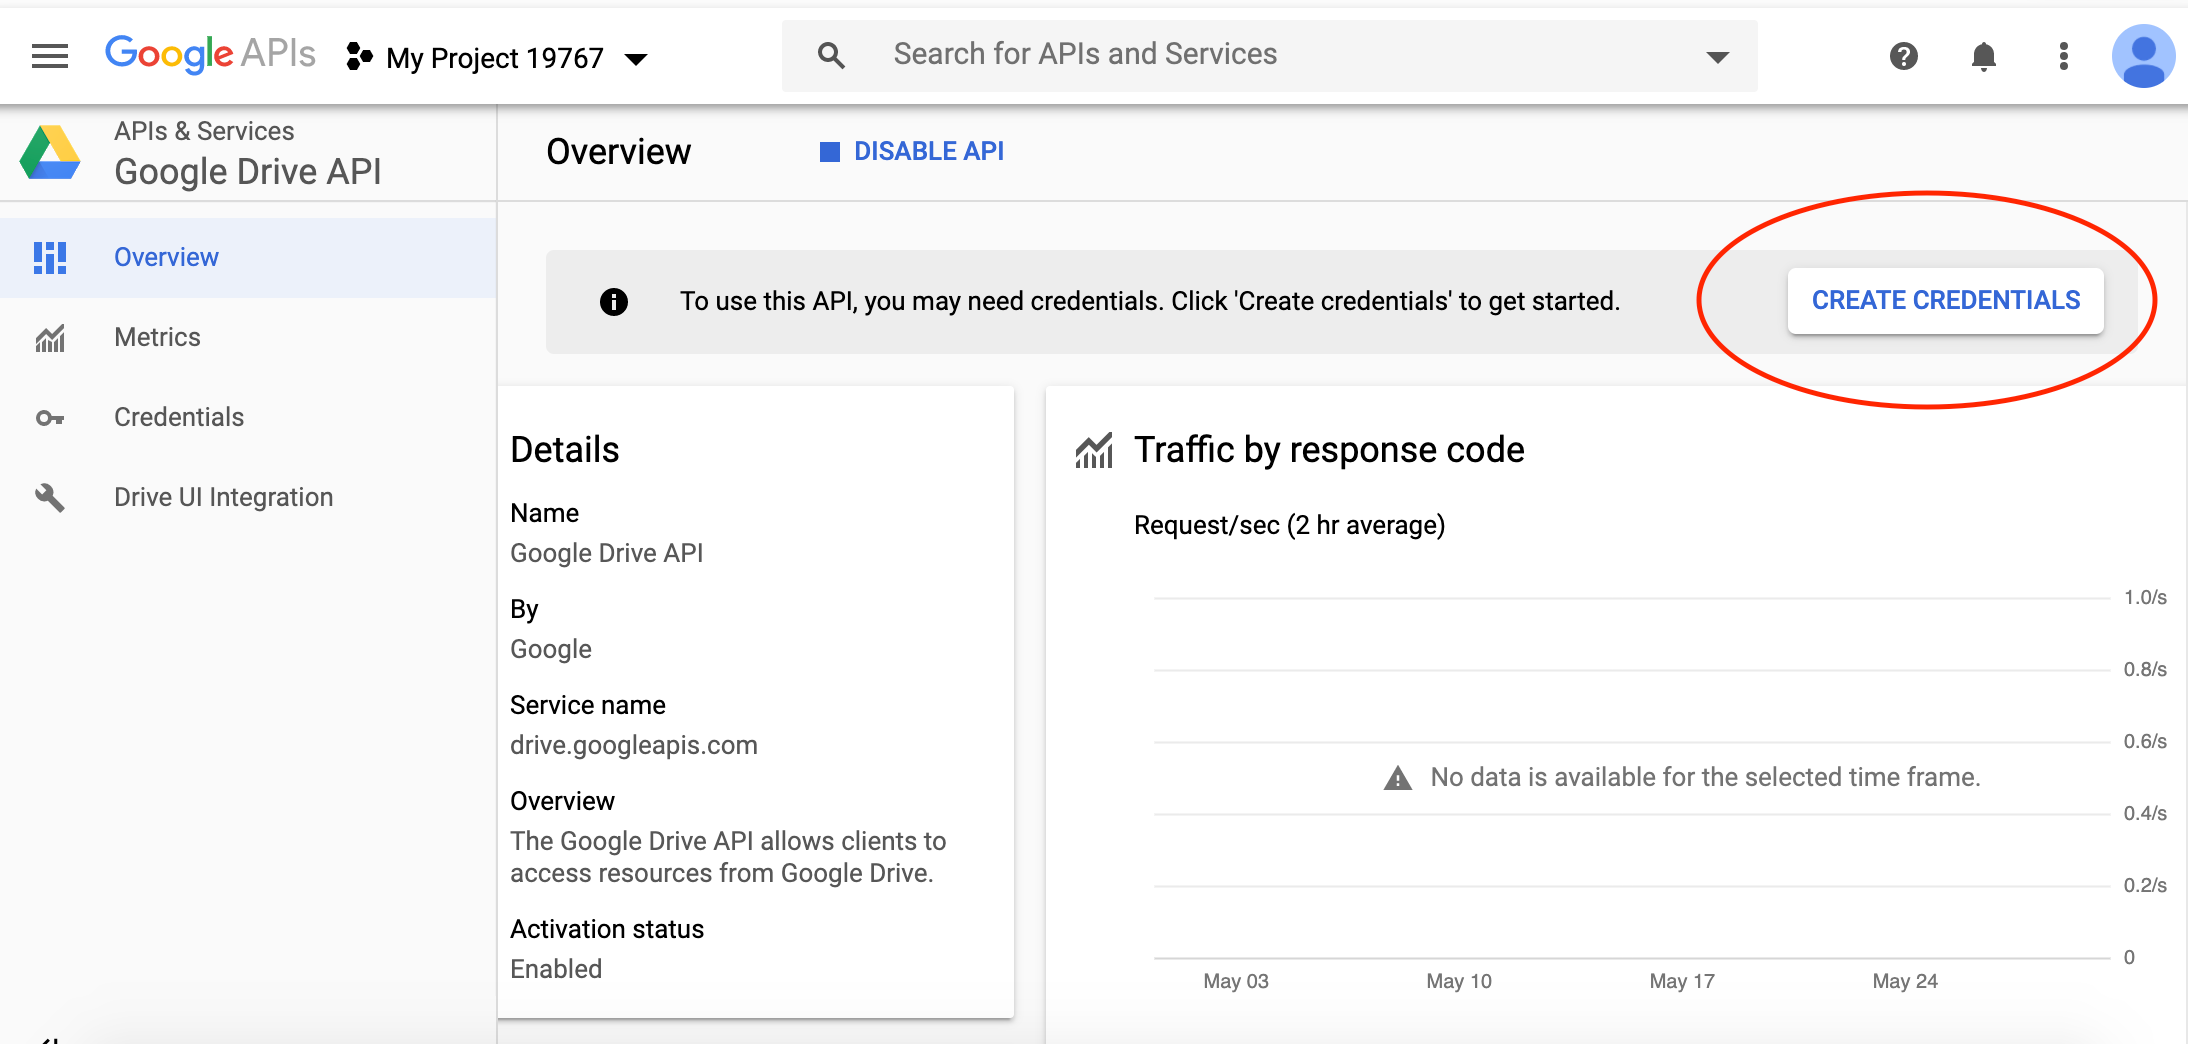Click the Overview page heading
Image resolution: width=2188 pixels, height=1044 pixels.
pyautogui.click(x=618, y=152)
